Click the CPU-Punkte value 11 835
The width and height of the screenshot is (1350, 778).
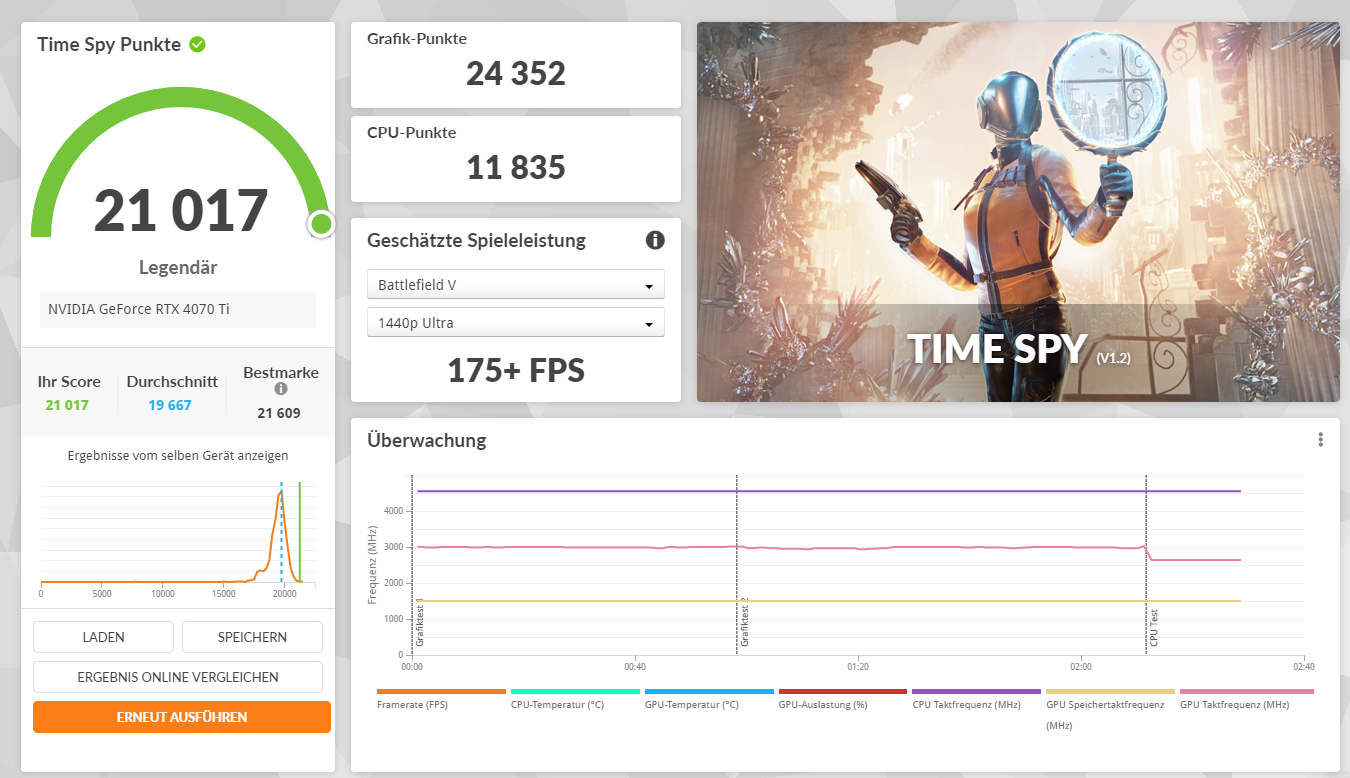516,167
